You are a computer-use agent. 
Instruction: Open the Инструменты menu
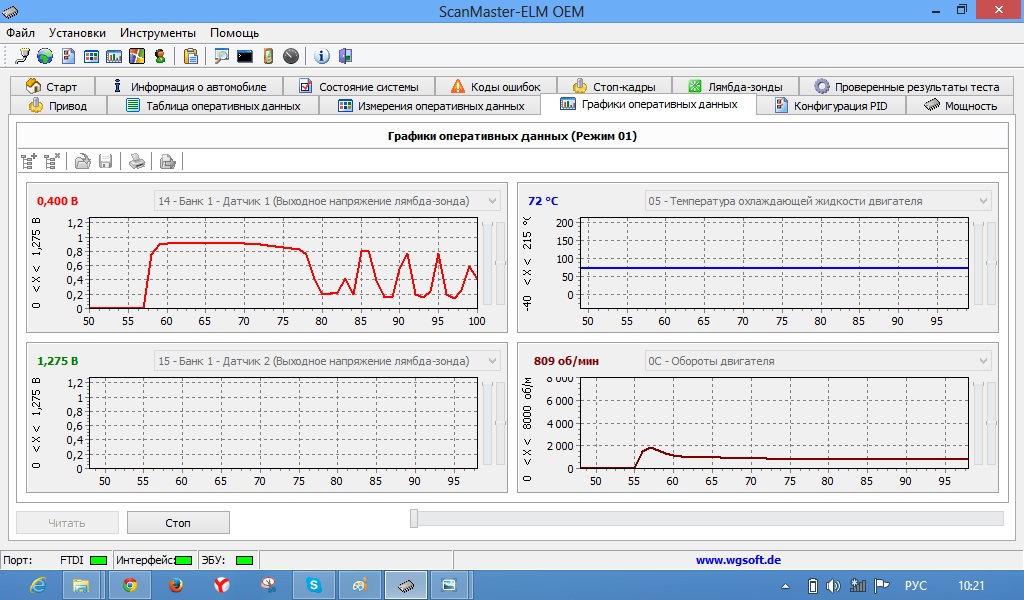[158, 33]
